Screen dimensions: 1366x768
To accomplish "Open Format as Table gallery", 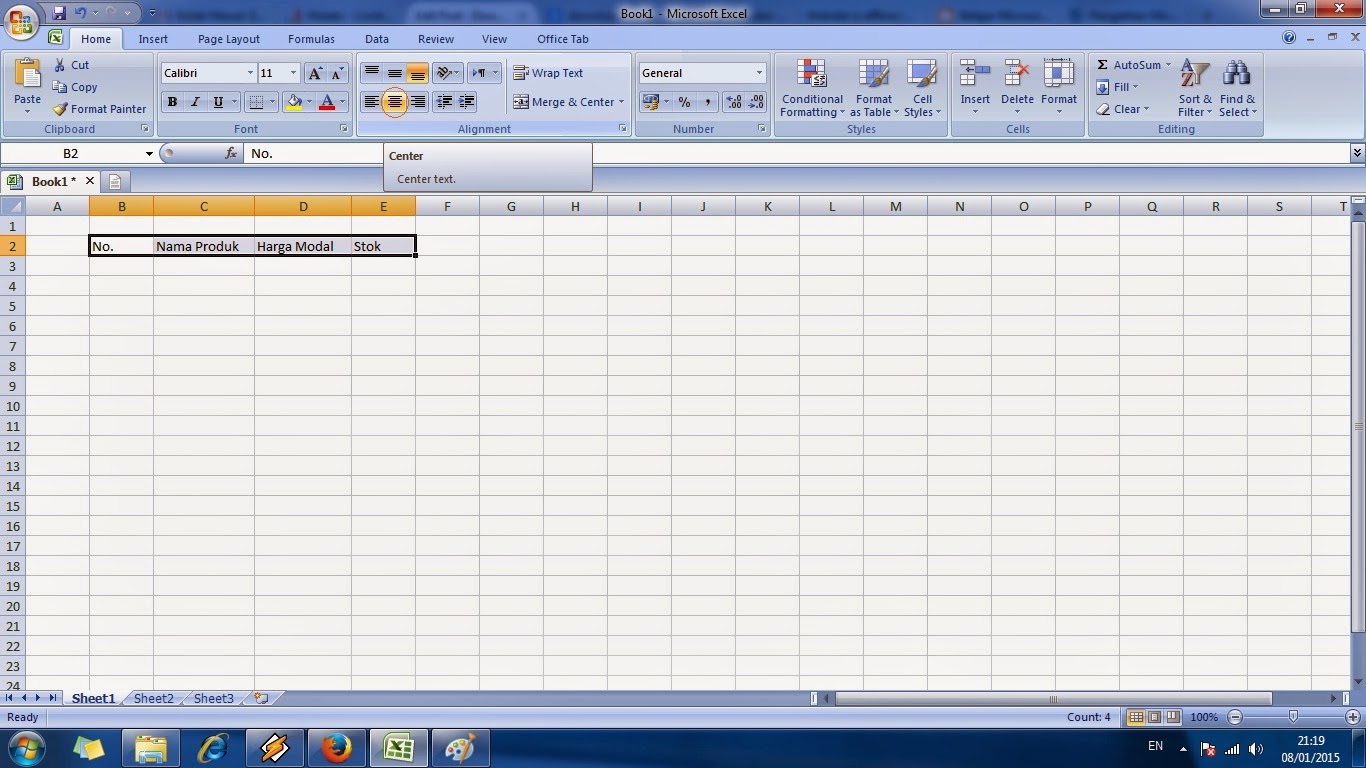I will [874, 88].
